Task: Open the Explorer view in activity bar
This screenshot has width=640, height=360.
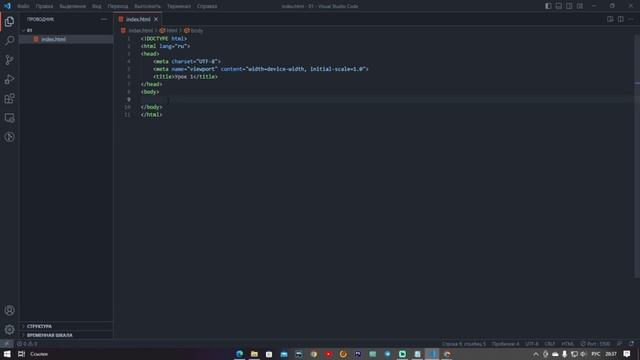Action: [9, 22]
